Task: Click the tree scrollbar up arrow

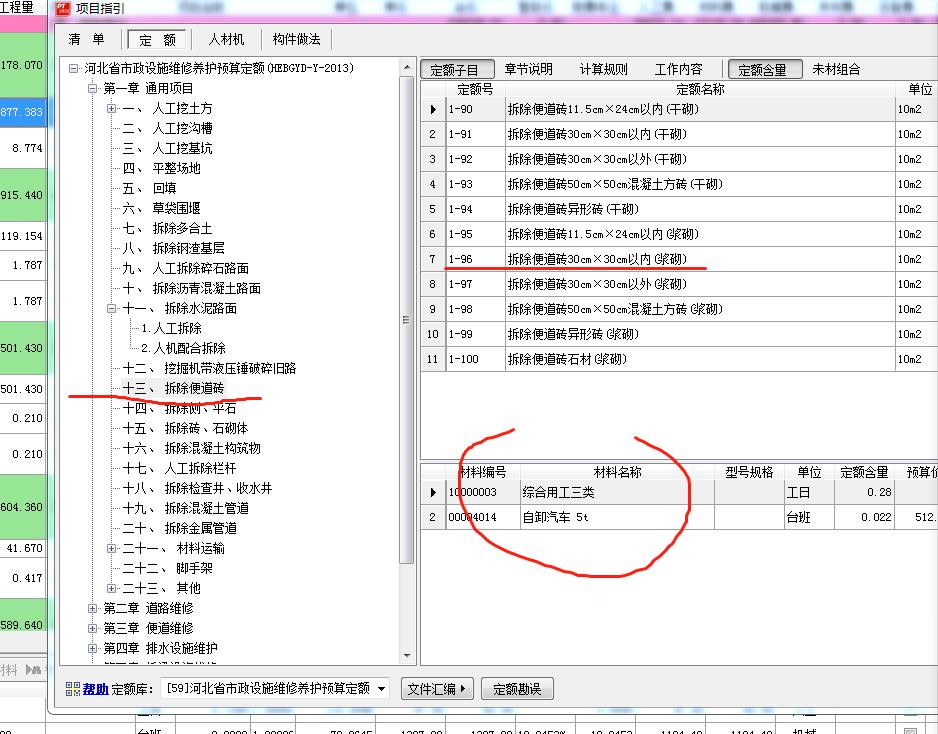Action: point(407,67)
